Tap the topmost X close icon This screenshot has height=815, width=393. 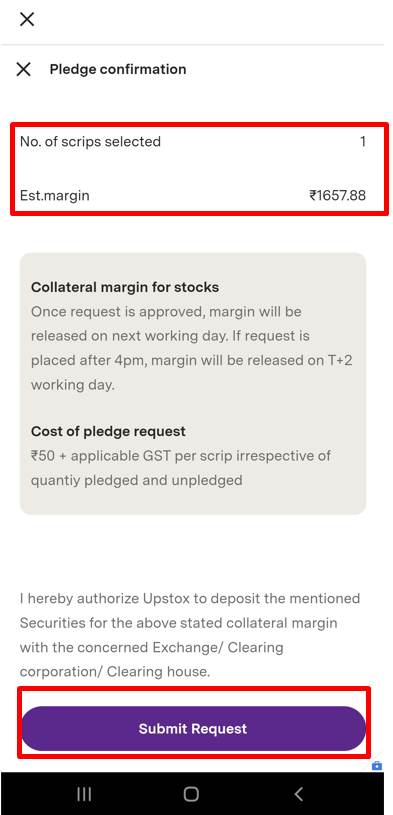(x=27, y=20)
